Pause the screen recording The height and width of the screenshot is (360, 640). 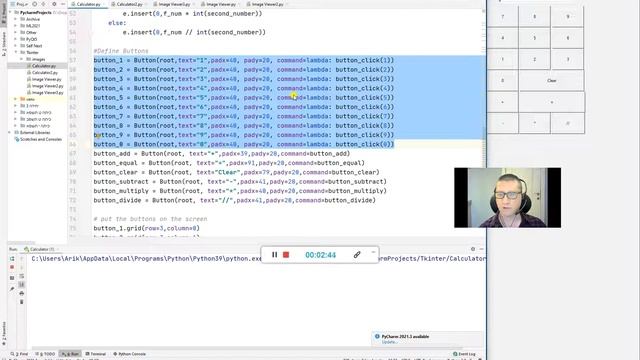click(x=274, y=255)
